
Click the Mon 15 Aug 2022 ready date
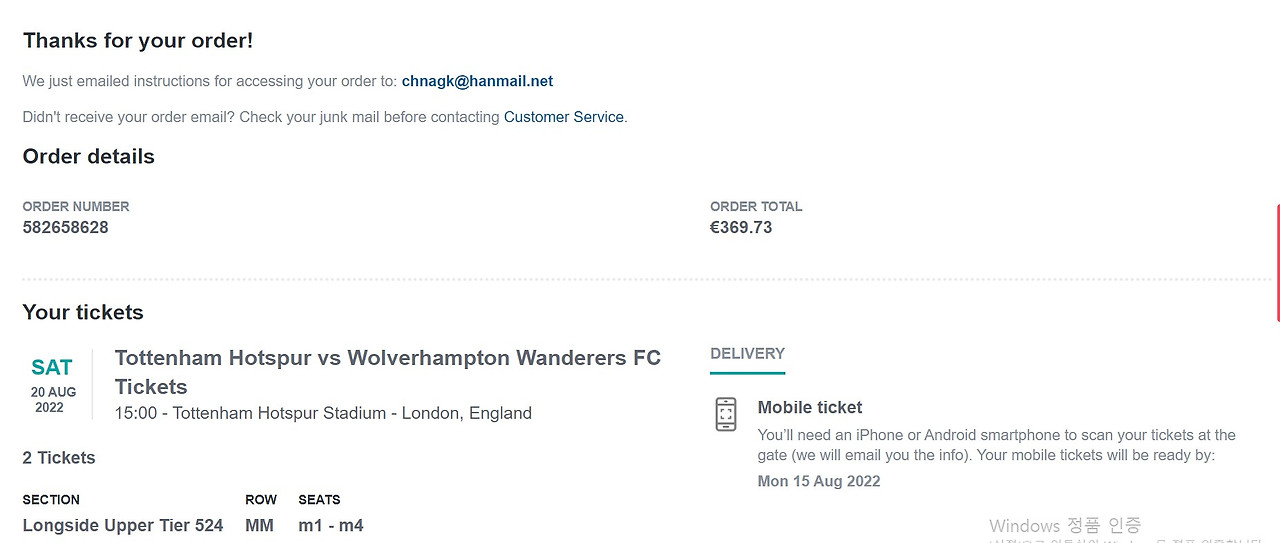819,481
